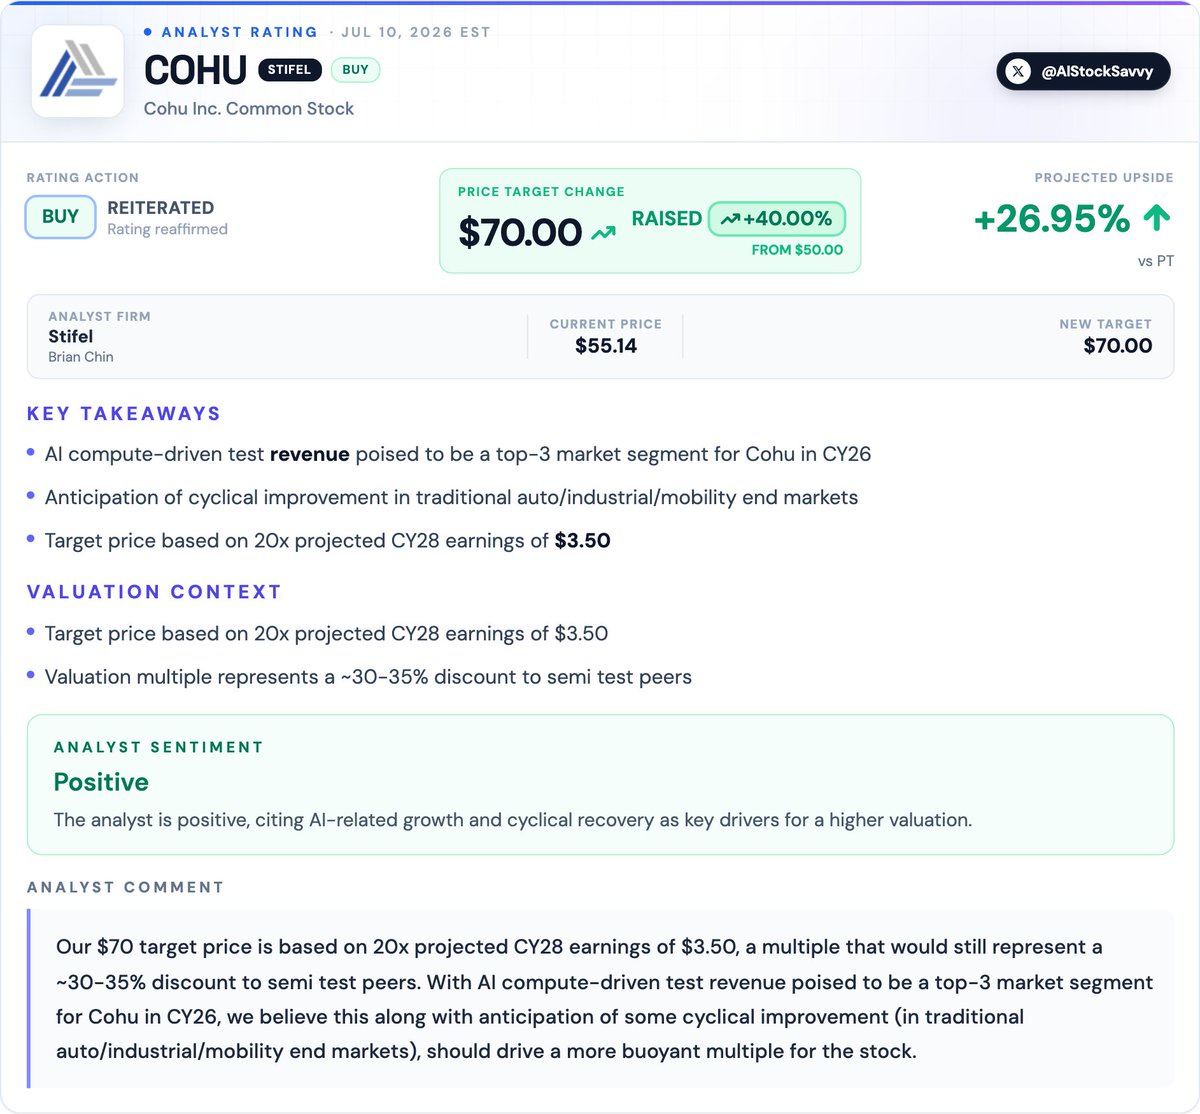The height and width of the screenshot is (1114, 1200).
Task: Click the COHU ticker title
Action: (x=195, y=70)
